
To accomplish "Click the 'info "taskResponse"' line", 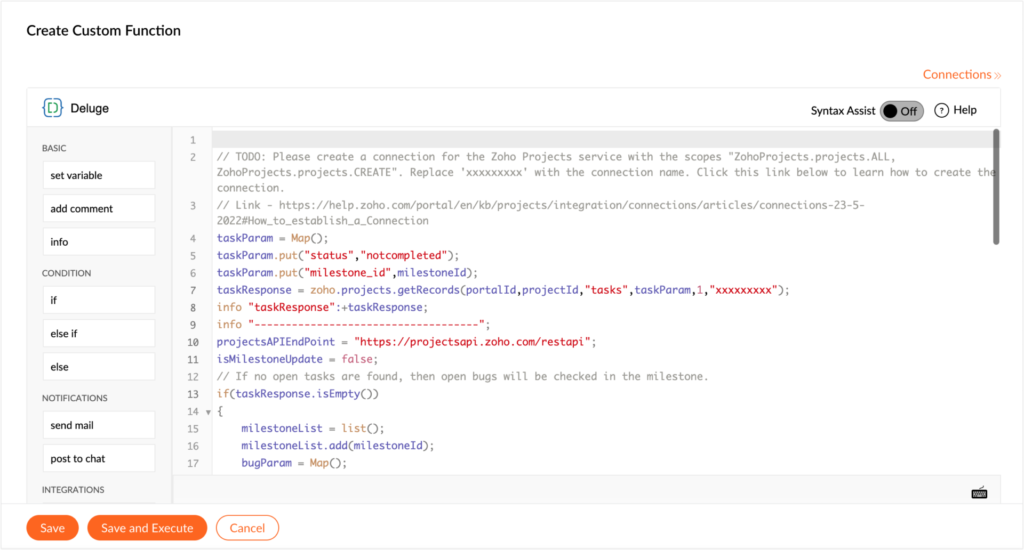I will click(x=323, y=307).
